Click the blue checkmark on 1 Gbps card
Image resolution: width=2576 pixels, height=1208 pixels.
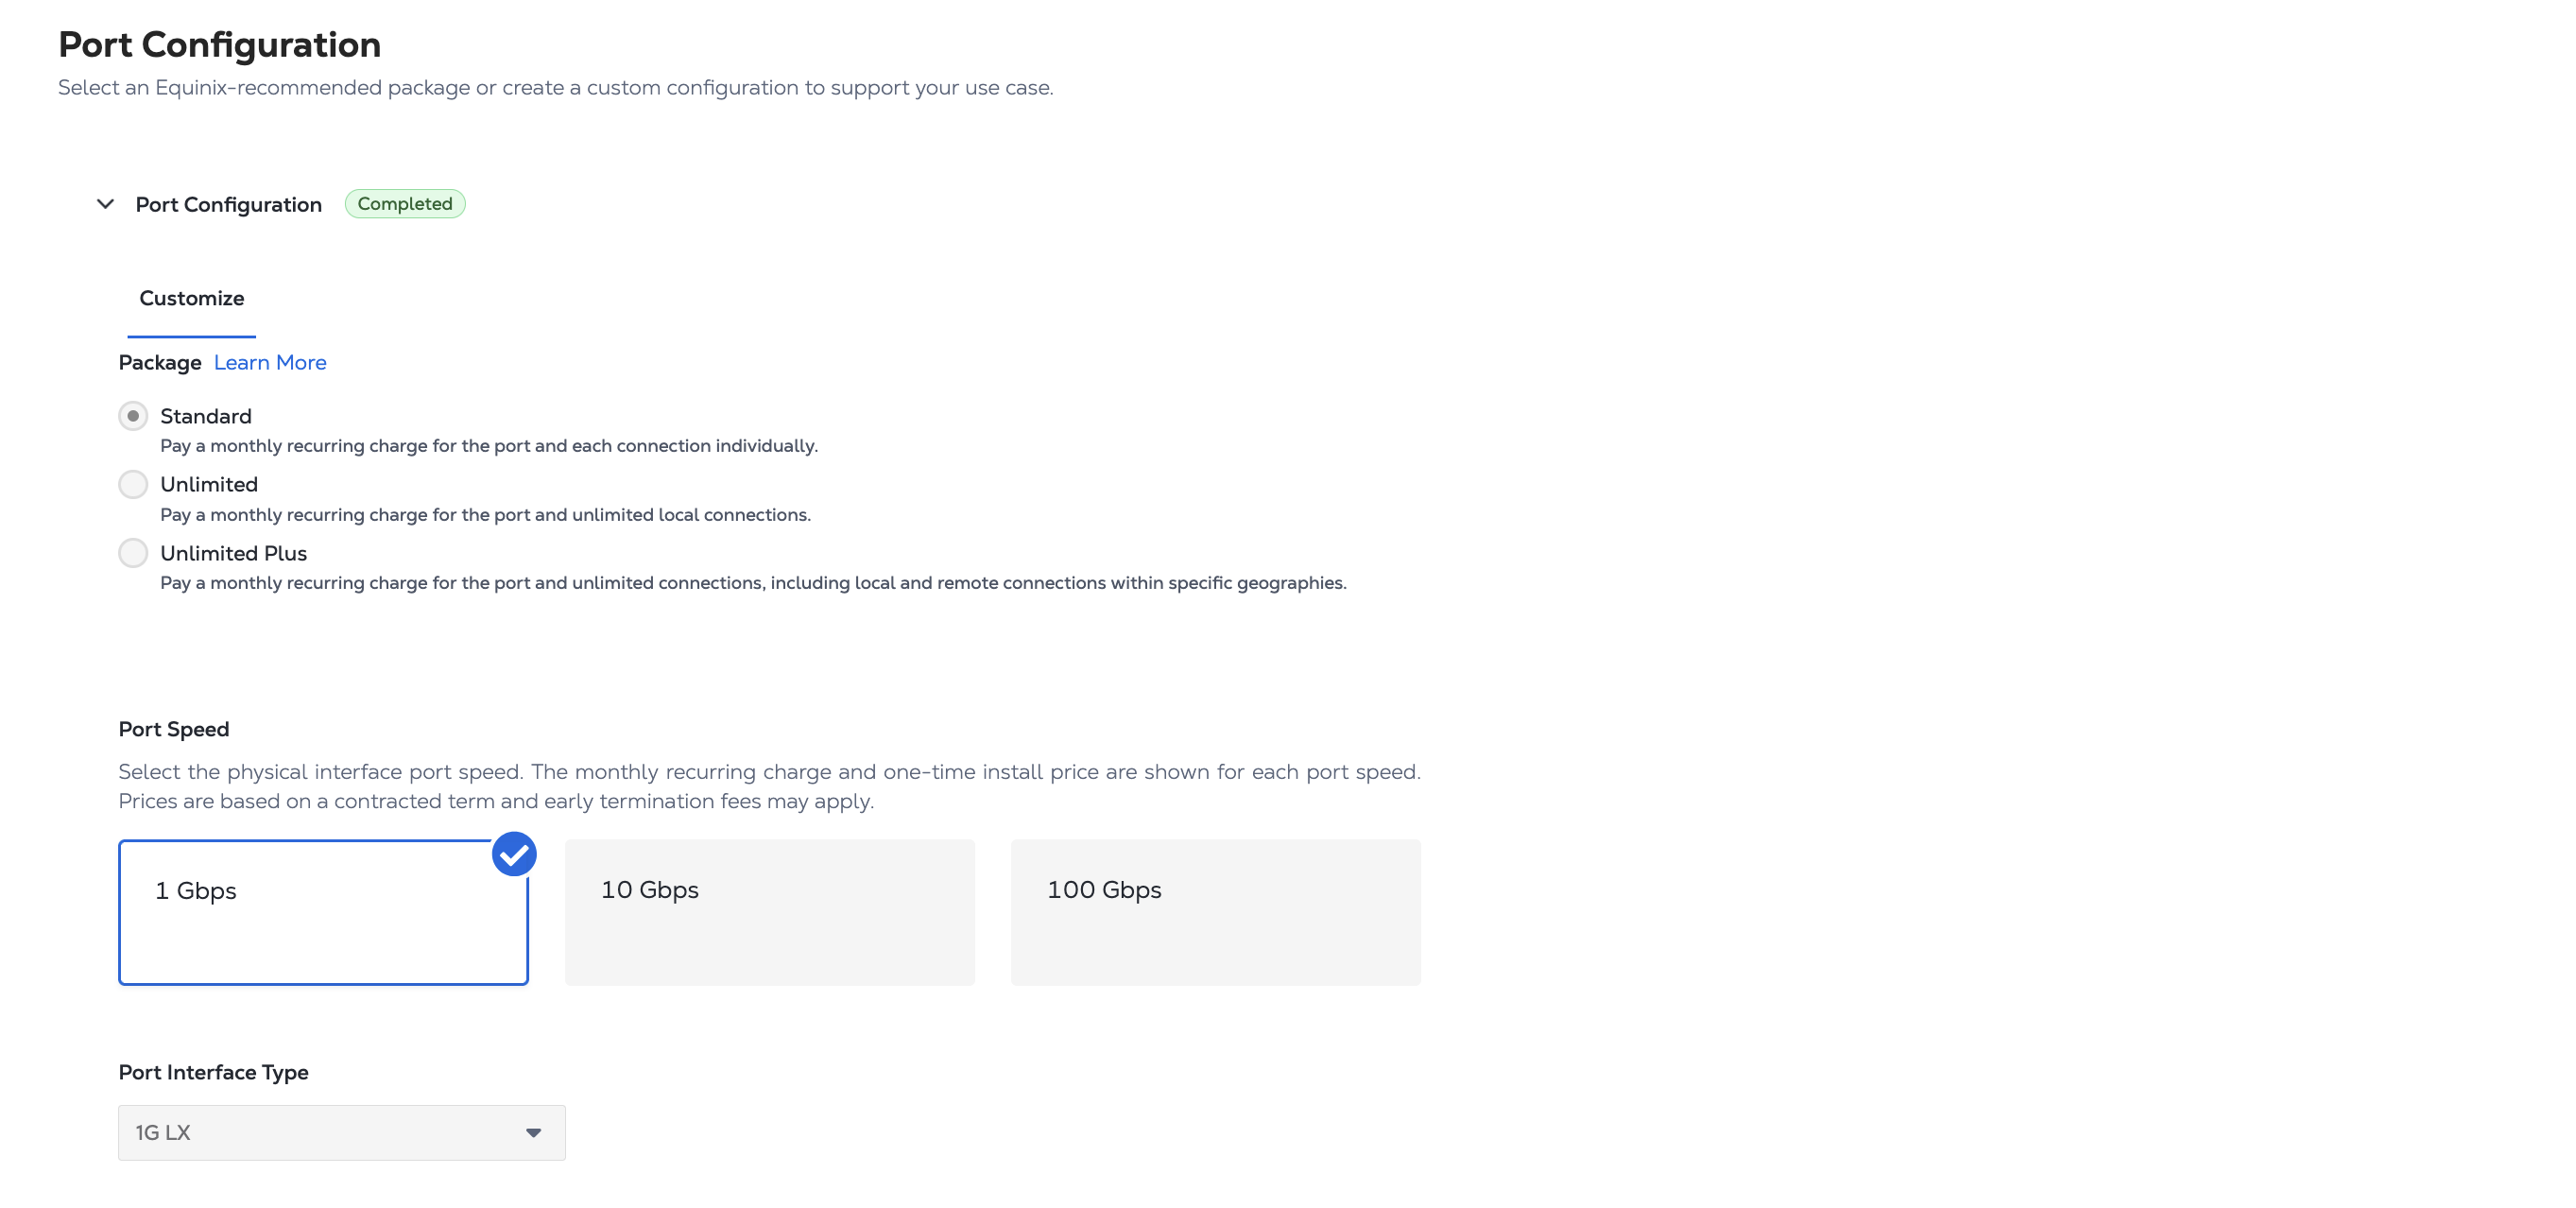(x=514, y=854)
